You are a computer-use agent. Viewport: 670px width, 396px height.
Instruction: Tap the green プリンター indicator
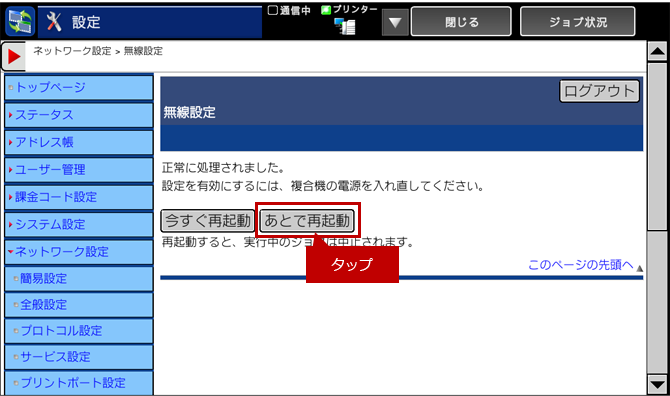pyautogui.click(x=326, y=10)
